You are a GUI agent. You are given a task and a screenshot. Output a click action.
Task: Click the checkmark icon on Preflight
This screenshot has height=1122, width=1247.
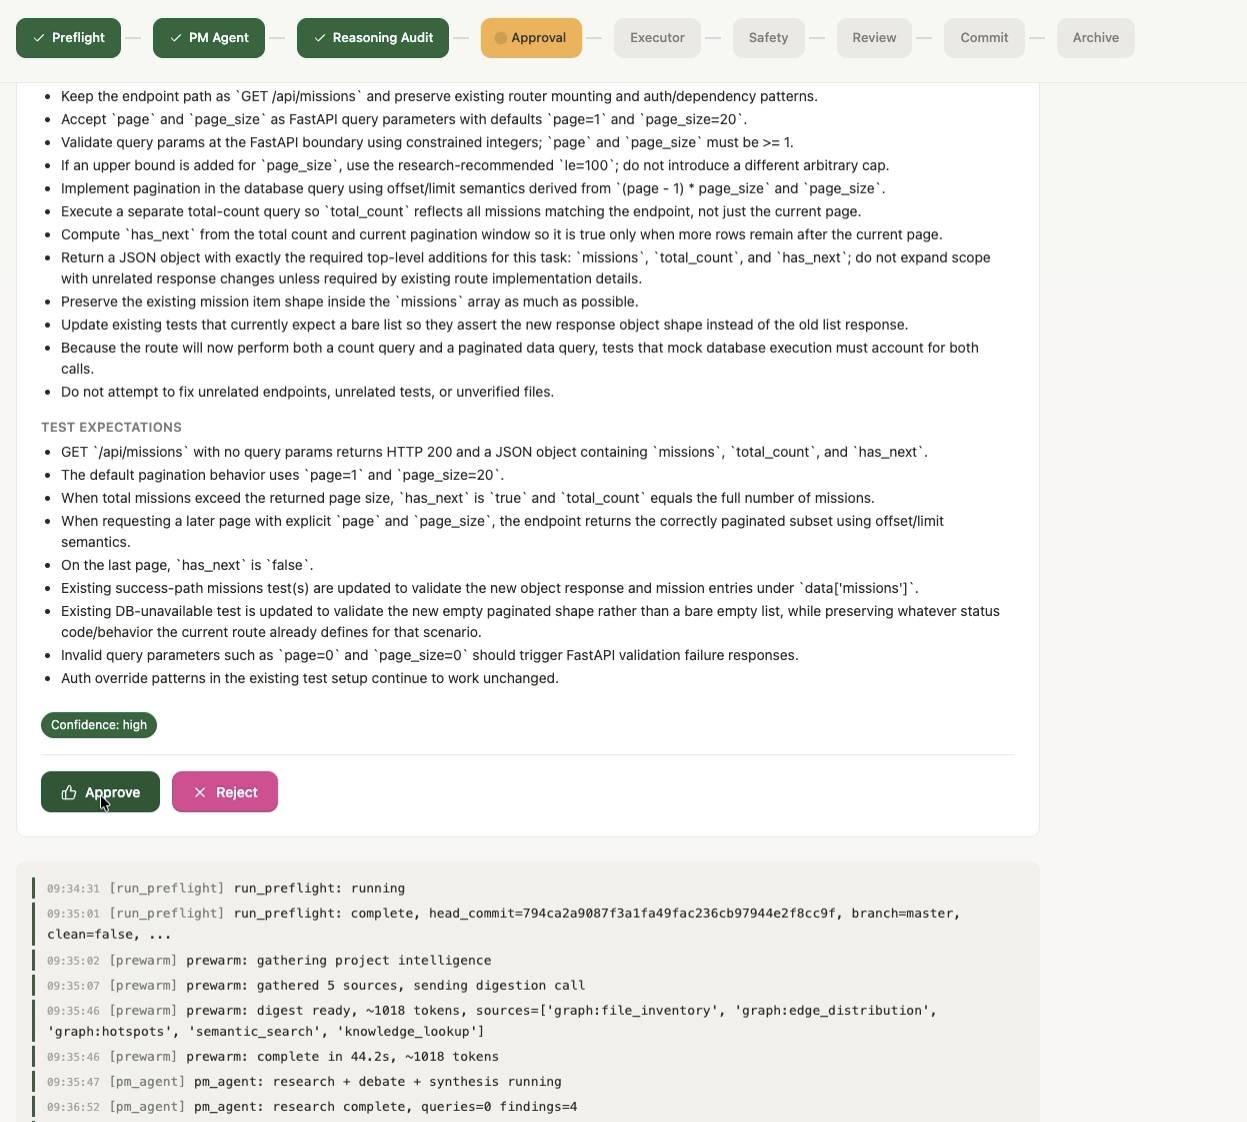39,38
